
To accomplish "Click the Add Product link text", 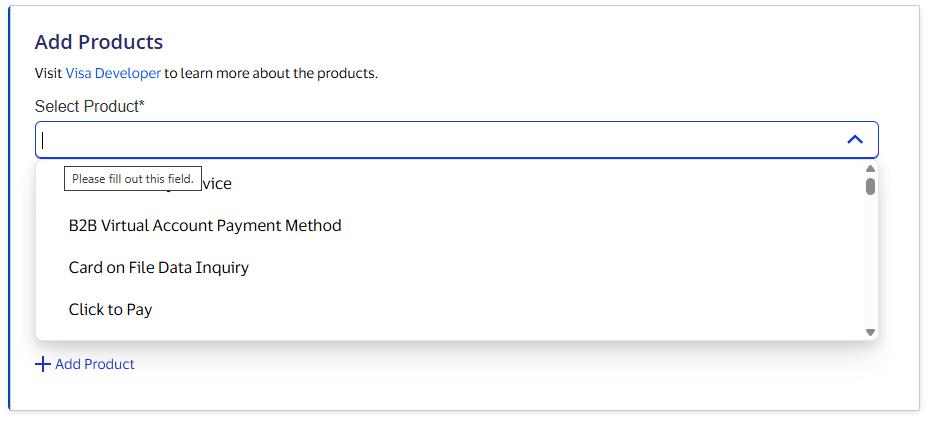I will [x=95, y=364].
